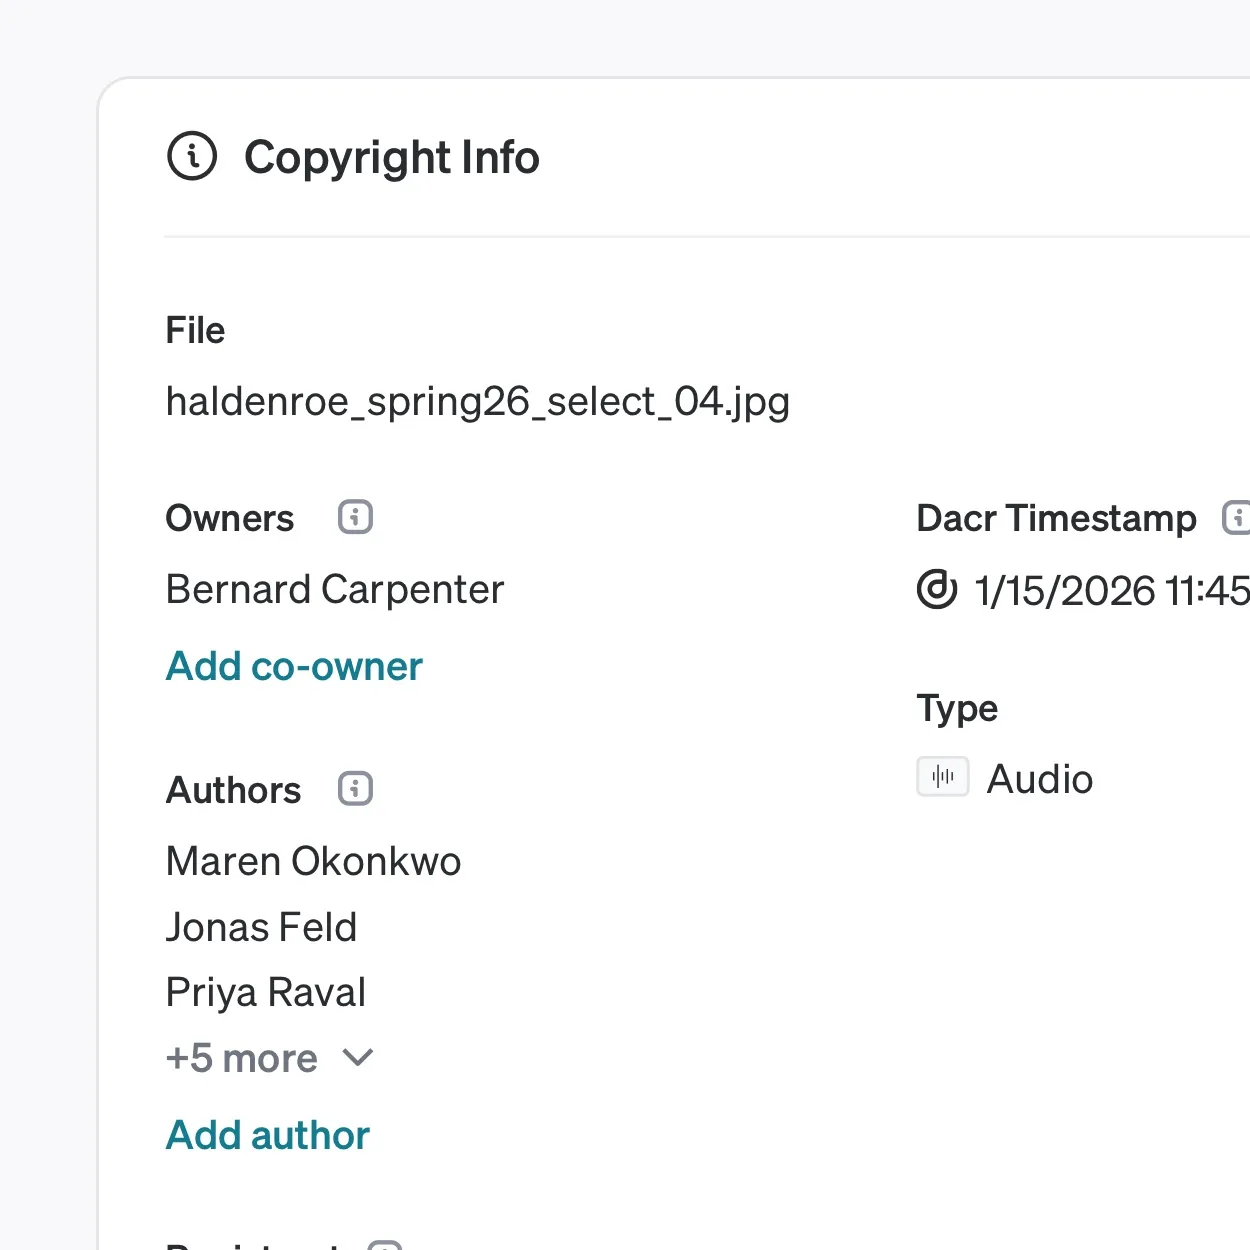Click the Owners section label
The image size is (1250, 1250).
[x=230, y=518]
